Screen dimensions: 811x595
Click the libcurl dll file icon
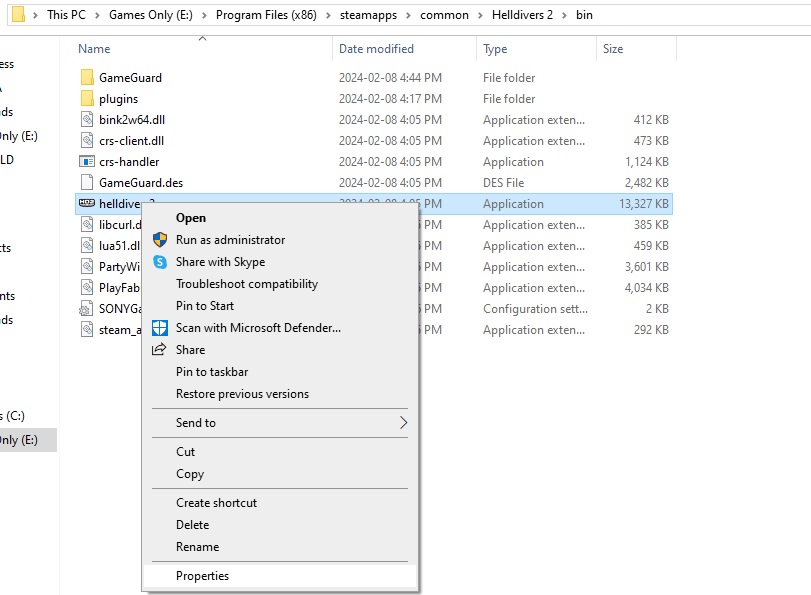(x=87, y=225)
